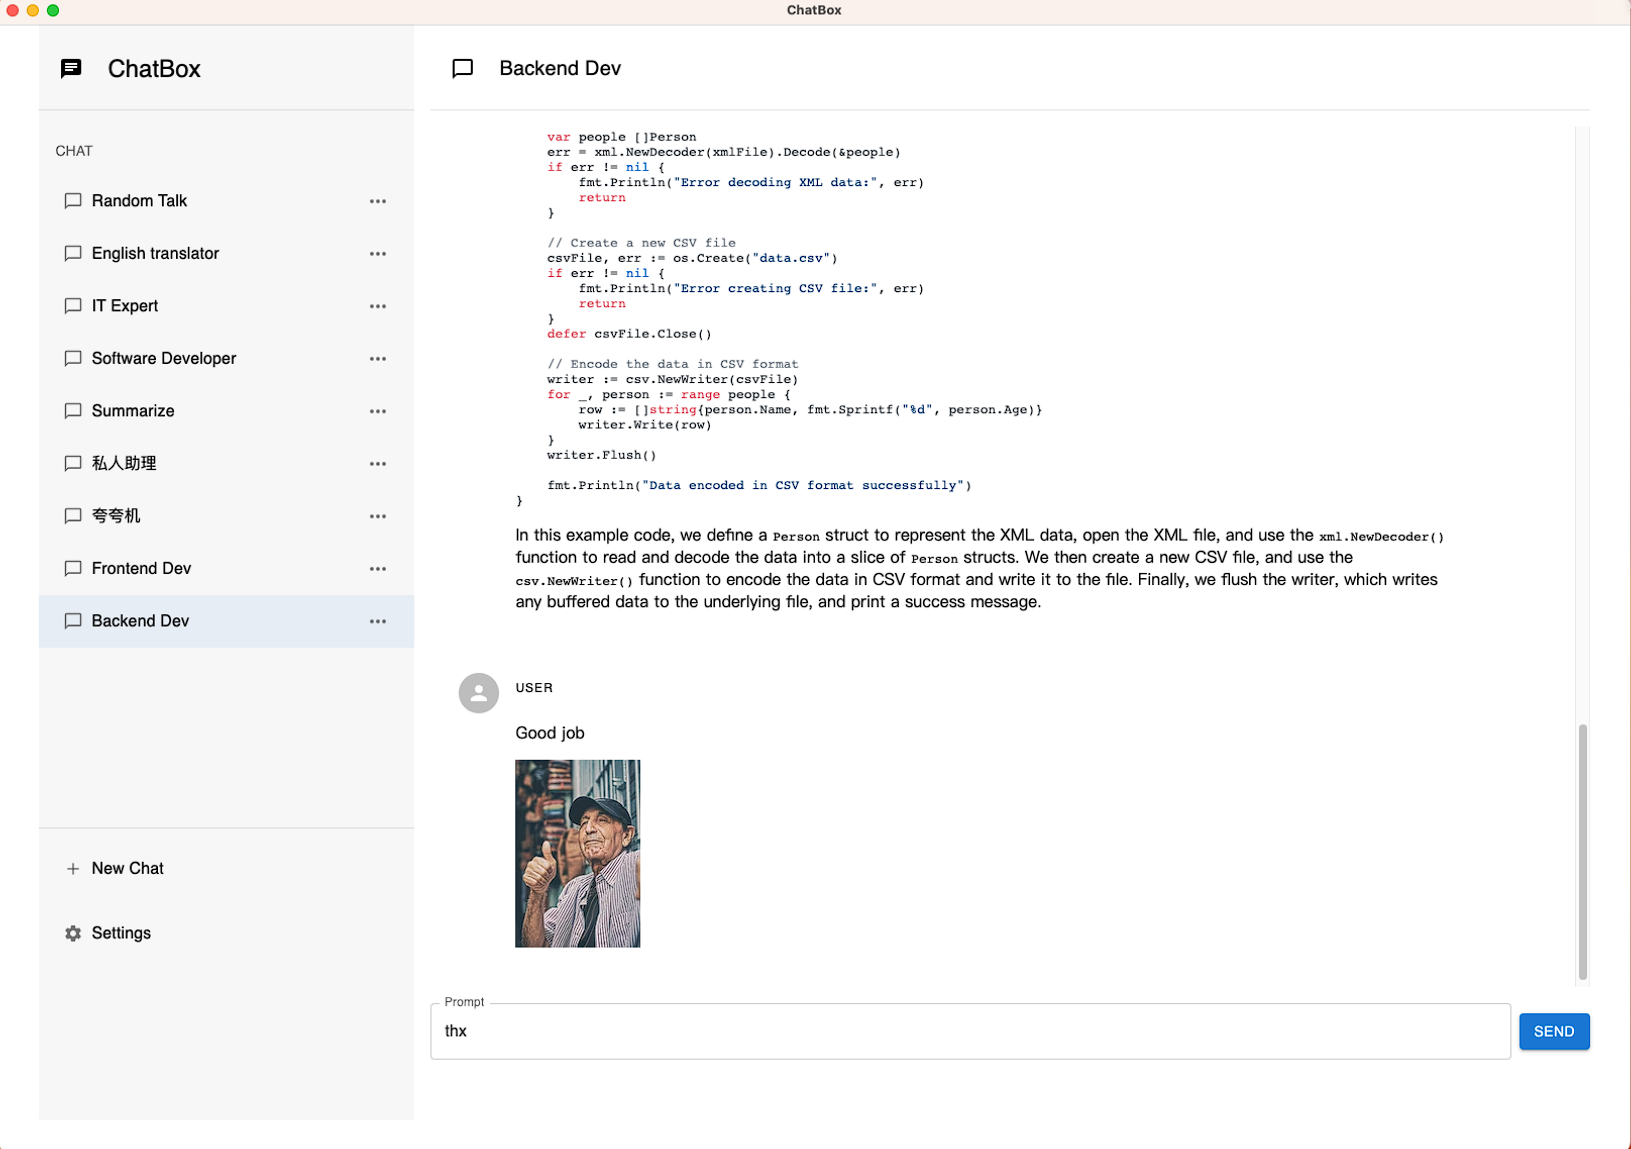Click the chat icon beside English translator
The height and width of the screenshot is (1149, 1631).
tap(72, 253)
